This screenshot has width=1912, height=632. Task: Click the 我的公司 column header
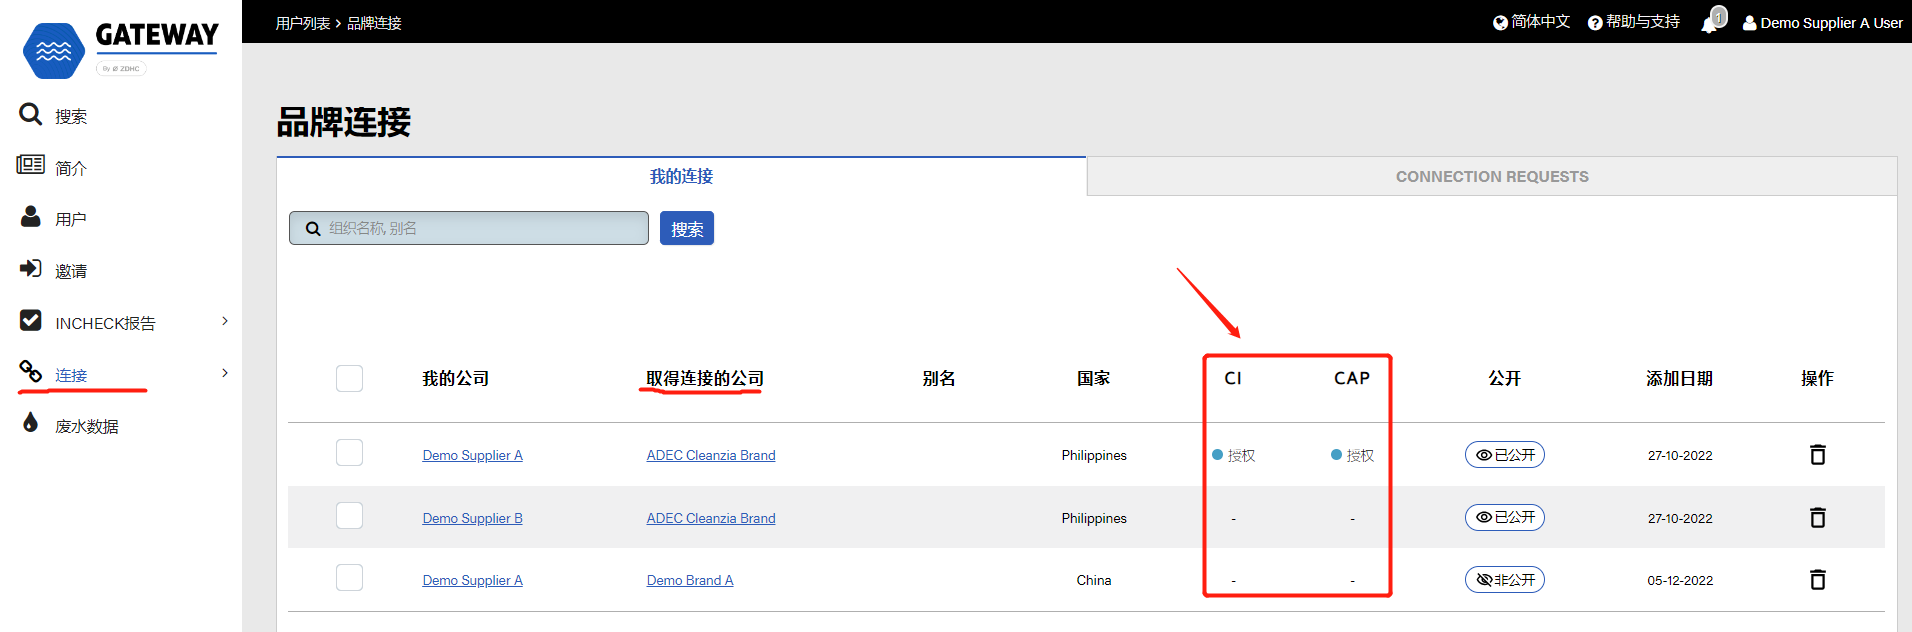[x=455, y=379]
